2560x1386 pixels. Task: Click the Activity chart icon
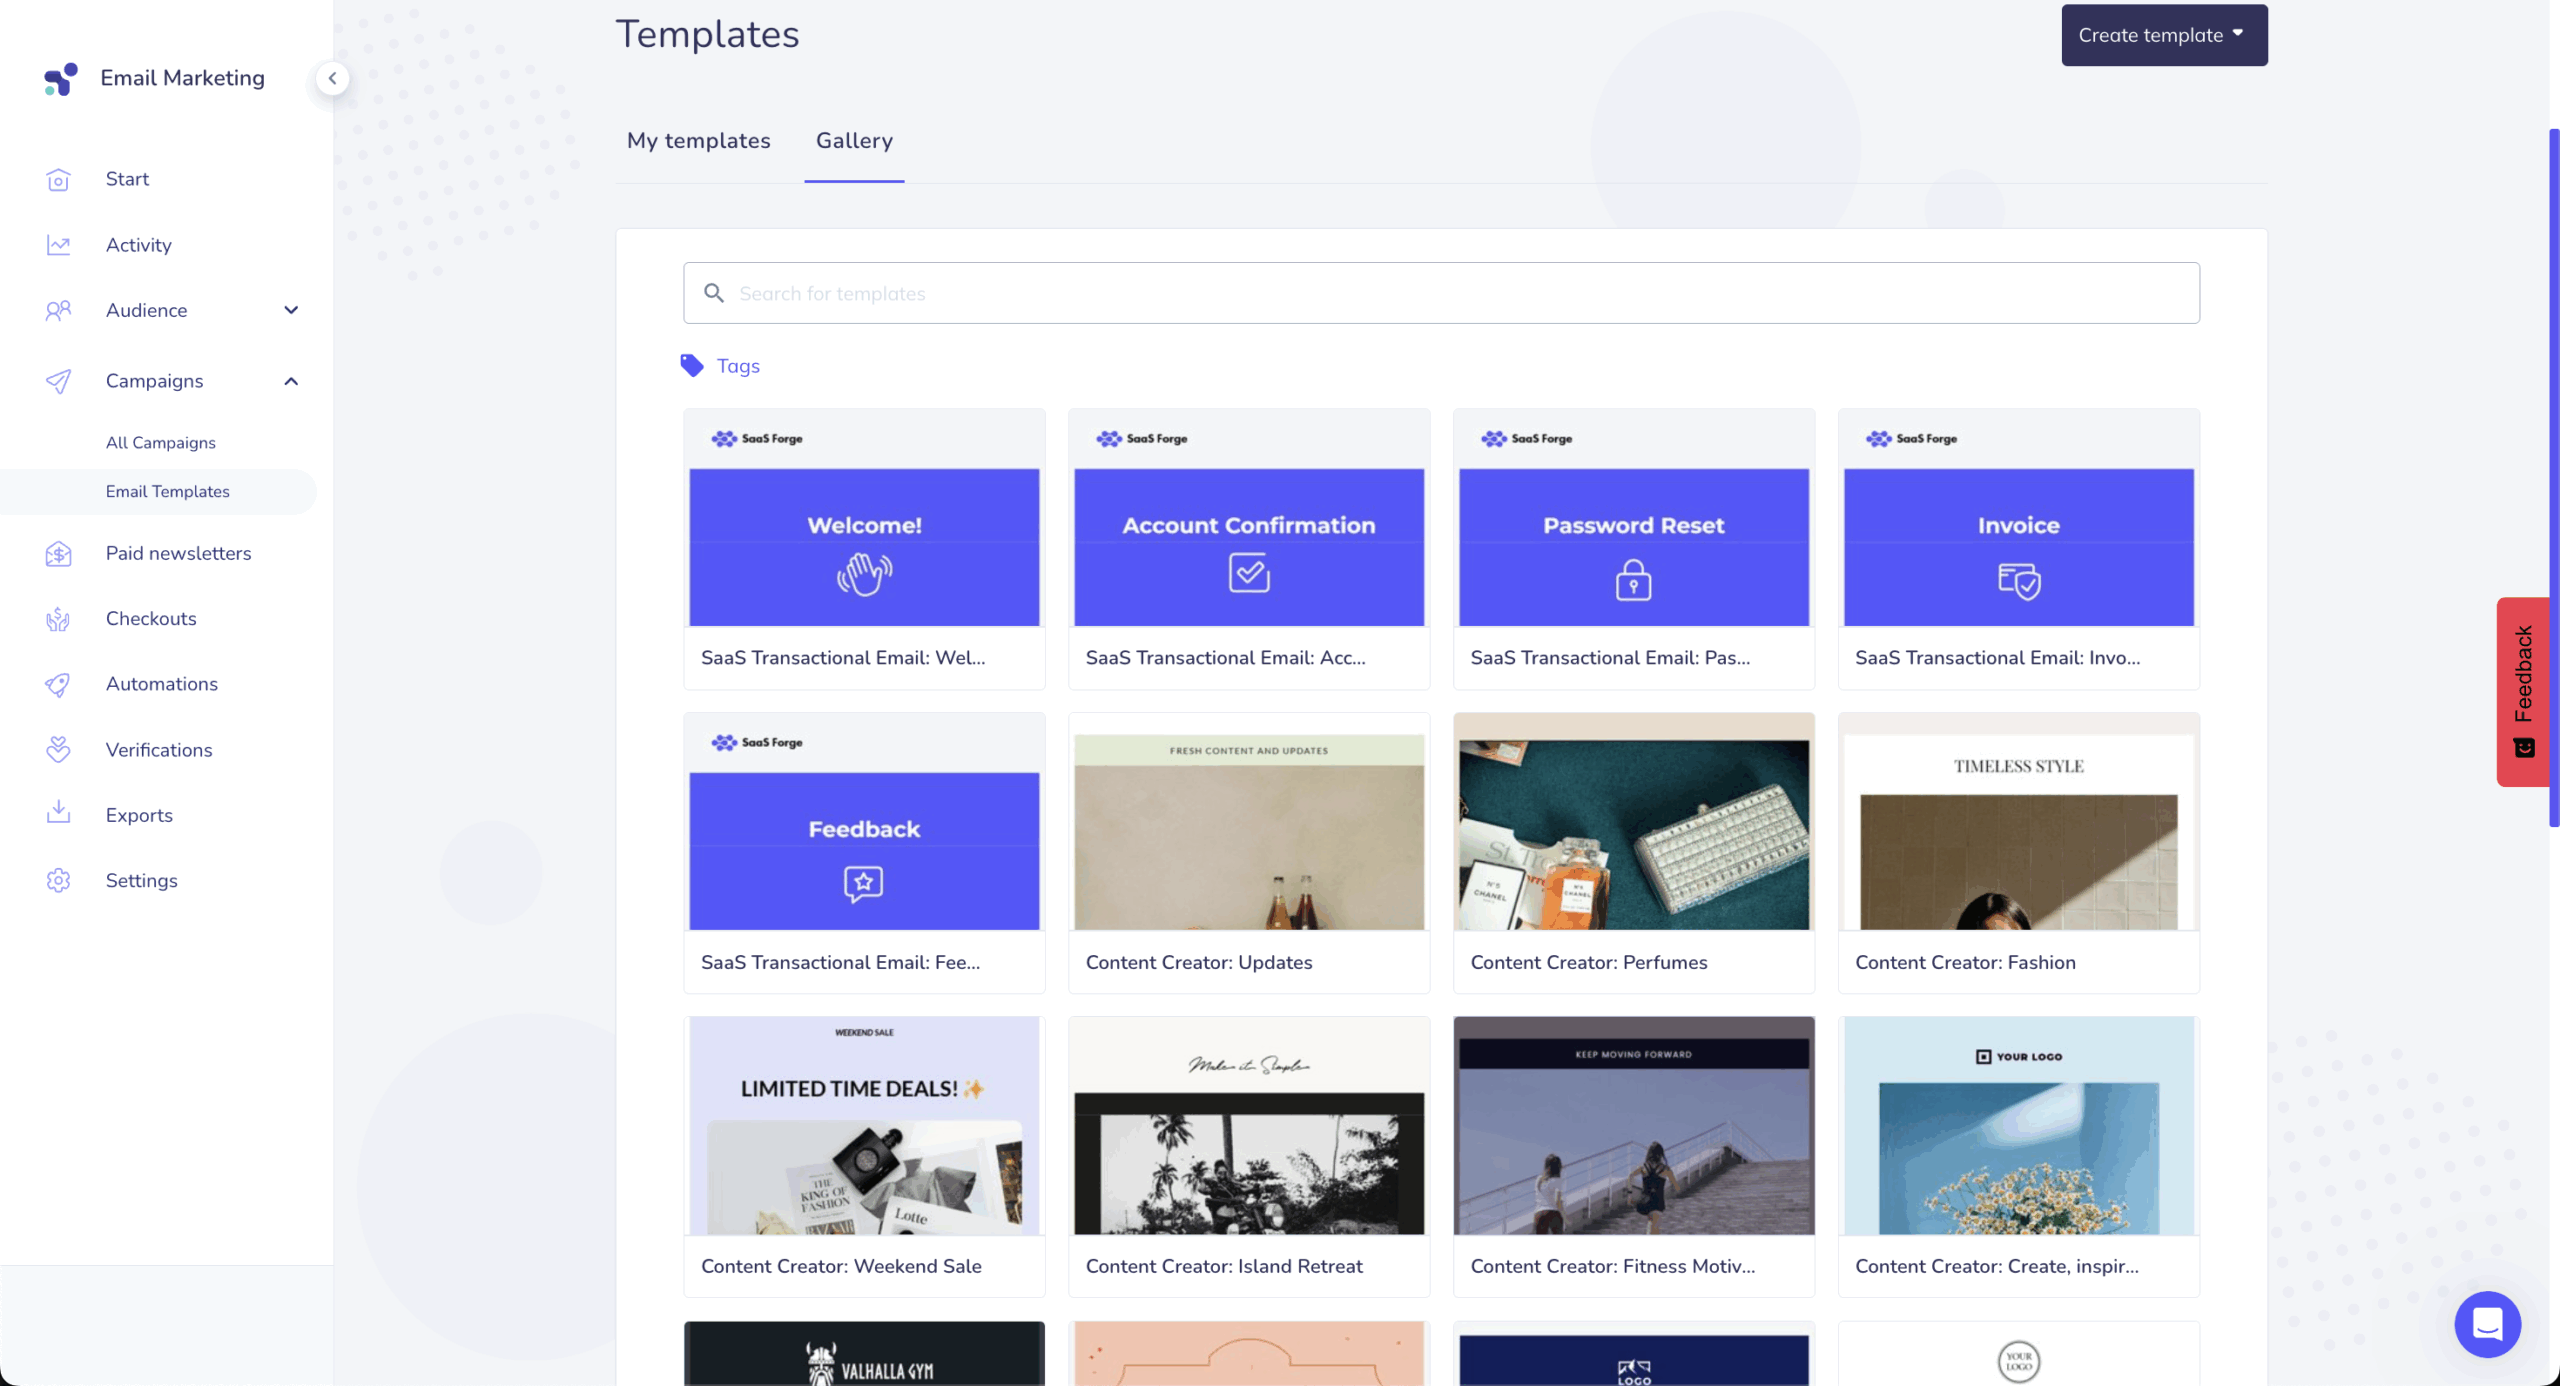pyautogui.click(x=58, y=245)
